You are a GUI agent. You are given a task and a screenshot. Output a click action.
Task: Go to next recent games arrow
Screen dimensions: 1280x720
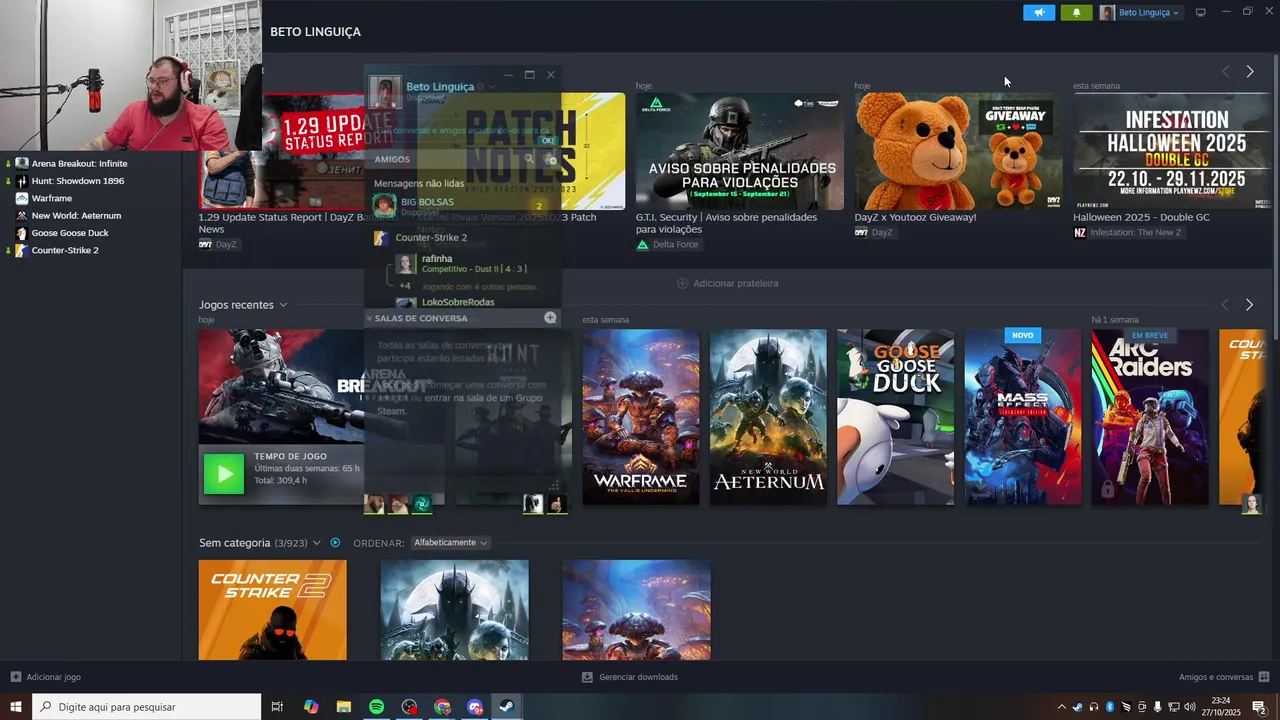[1249, 305]
